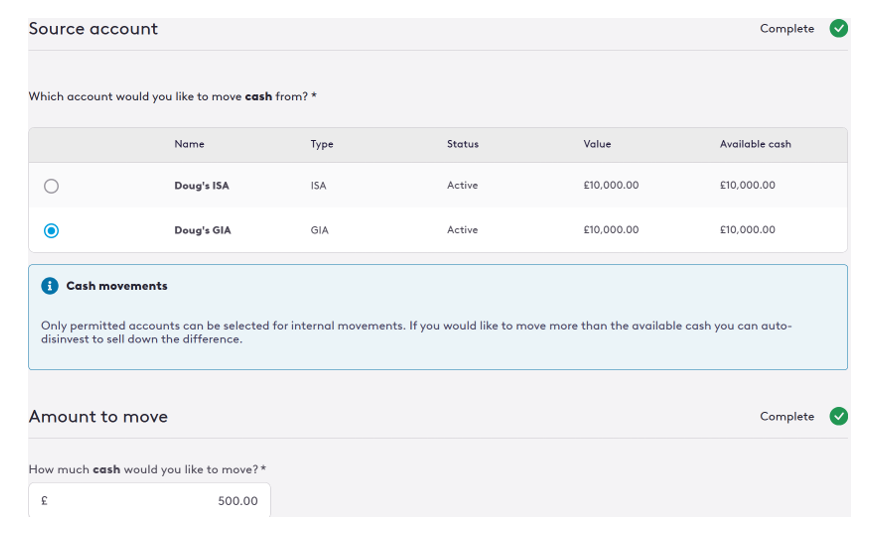Image resolution: width=892 pixels, height=540 pixels.
Task: Click the green checkmark beside Source account
Action: pyautogui.click(x=838, y=29)
